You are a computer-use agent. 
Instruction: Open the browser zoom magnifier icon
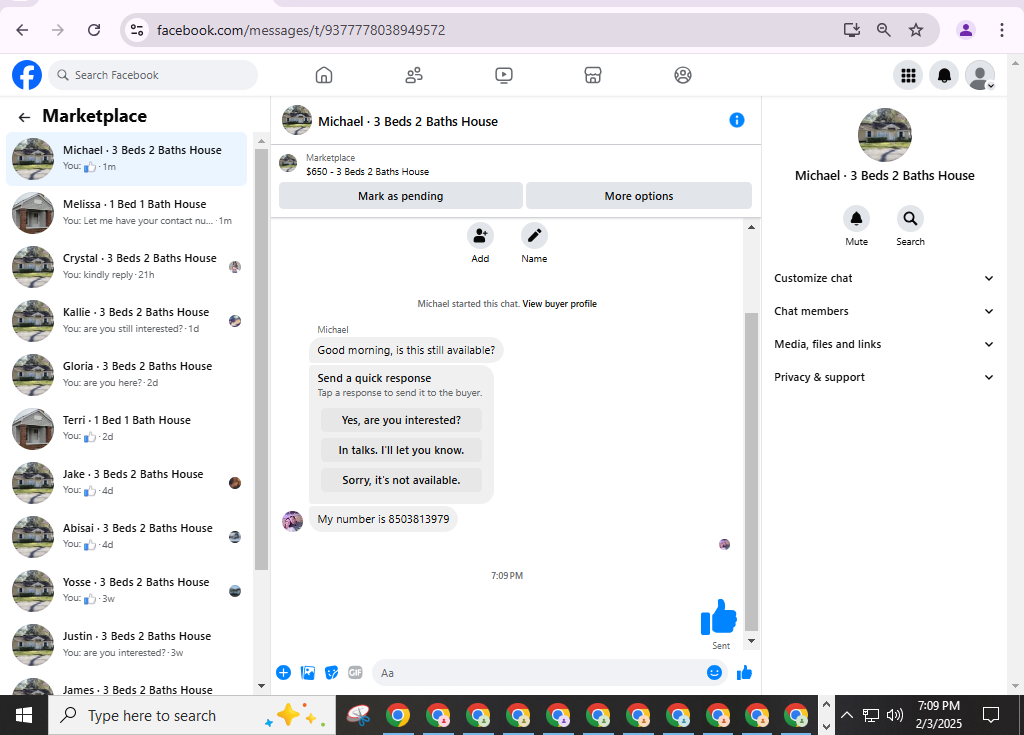point(884,30)
